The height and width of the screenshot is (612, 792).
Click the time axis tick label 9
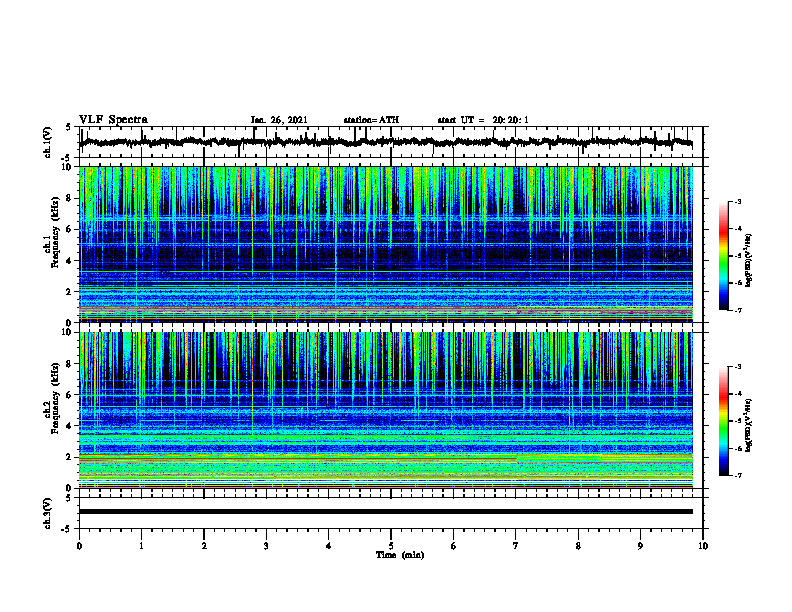pos(640,546)
